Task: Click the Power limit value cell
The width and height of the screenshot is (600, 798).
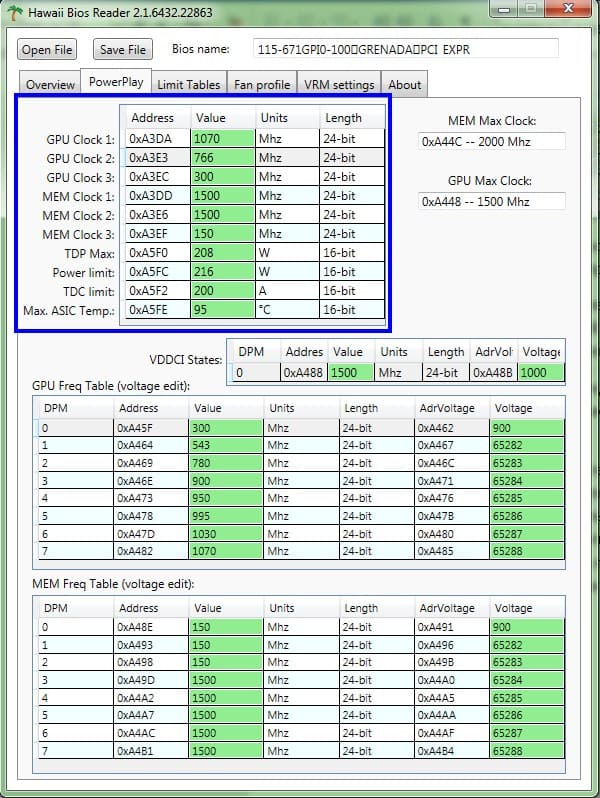Action: pos(222,272)
